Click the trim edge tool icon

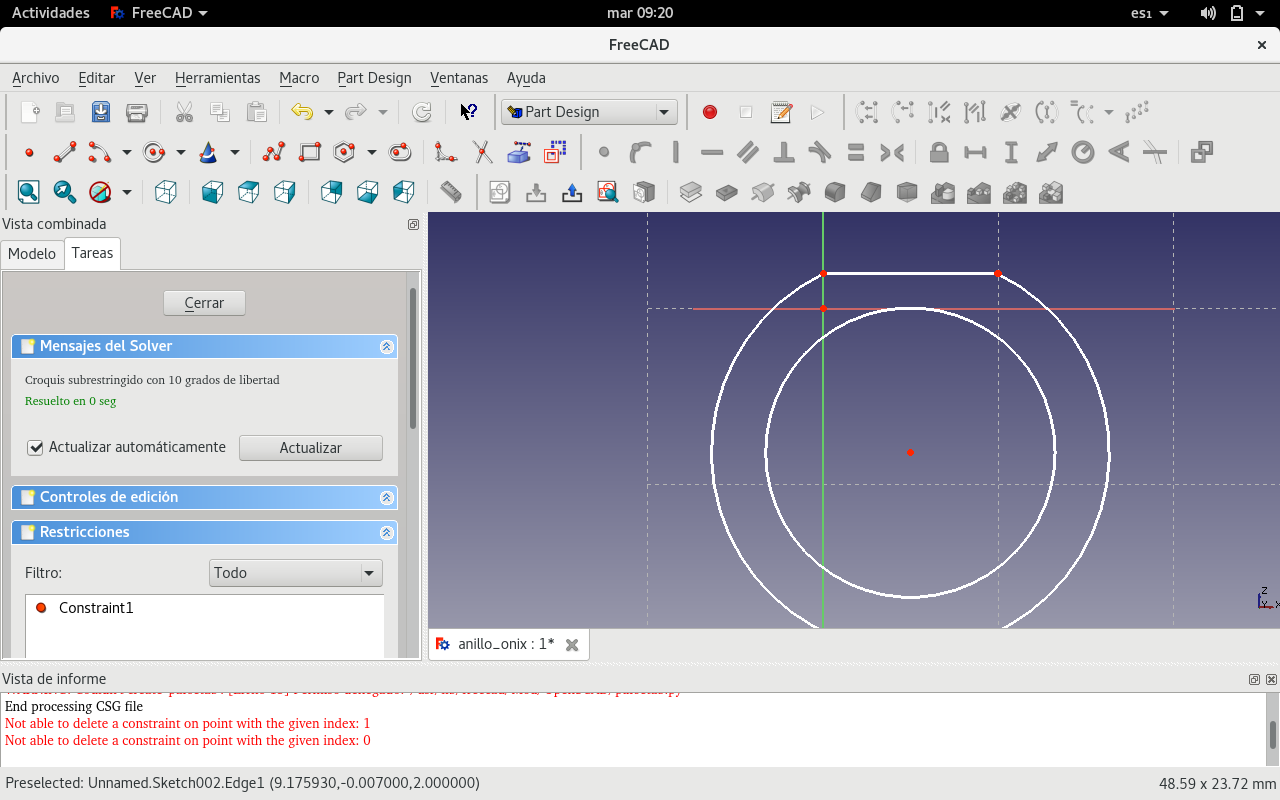(482, 153)
